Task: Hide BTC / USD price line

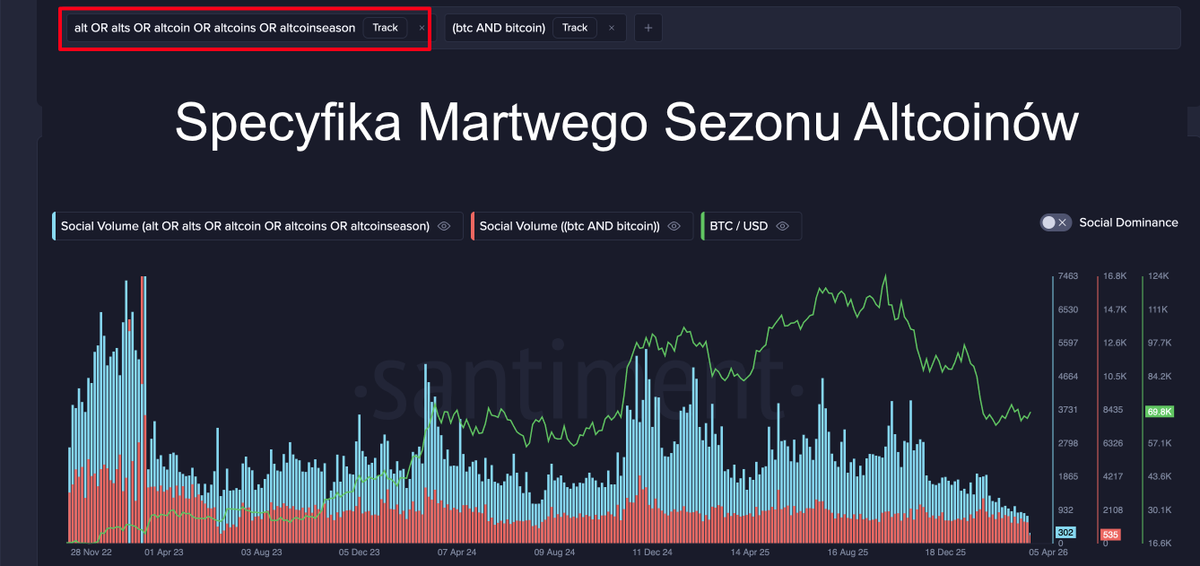Action: coord(783,226)
